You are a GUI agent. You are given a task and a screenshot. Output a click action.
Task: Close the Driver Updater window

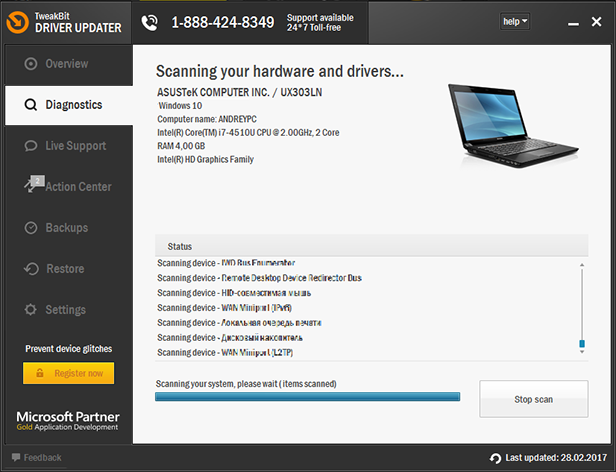tap(596, 22)
